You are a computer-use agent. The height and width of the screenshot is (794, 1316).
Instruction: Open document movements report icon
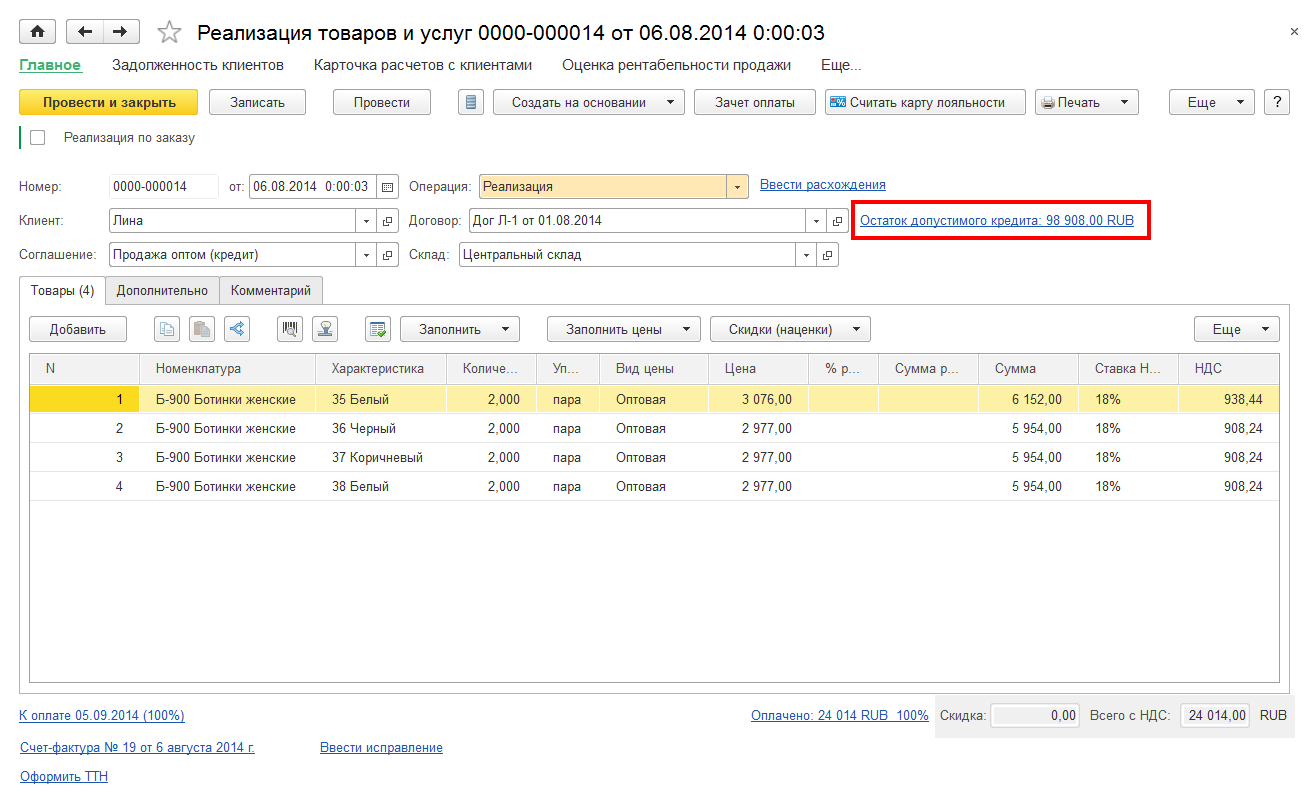pyautogui.click(x=472, y=102)
